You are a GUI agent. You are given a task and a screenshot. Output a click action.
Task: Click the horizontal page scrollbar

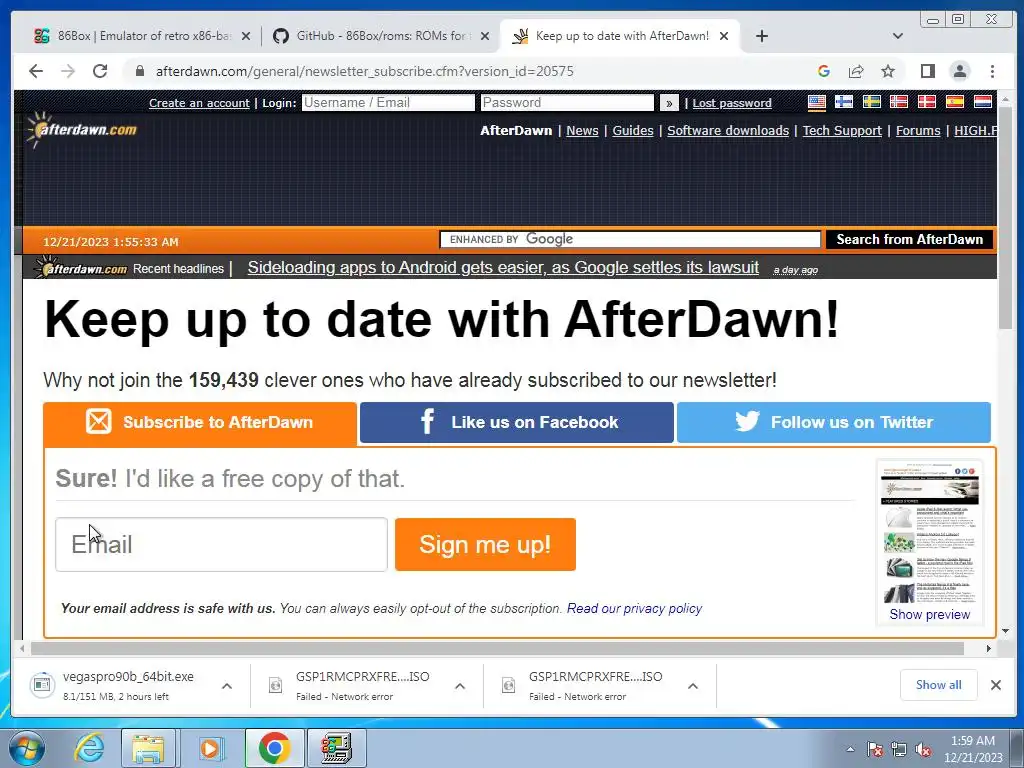[x=496, y=648]
